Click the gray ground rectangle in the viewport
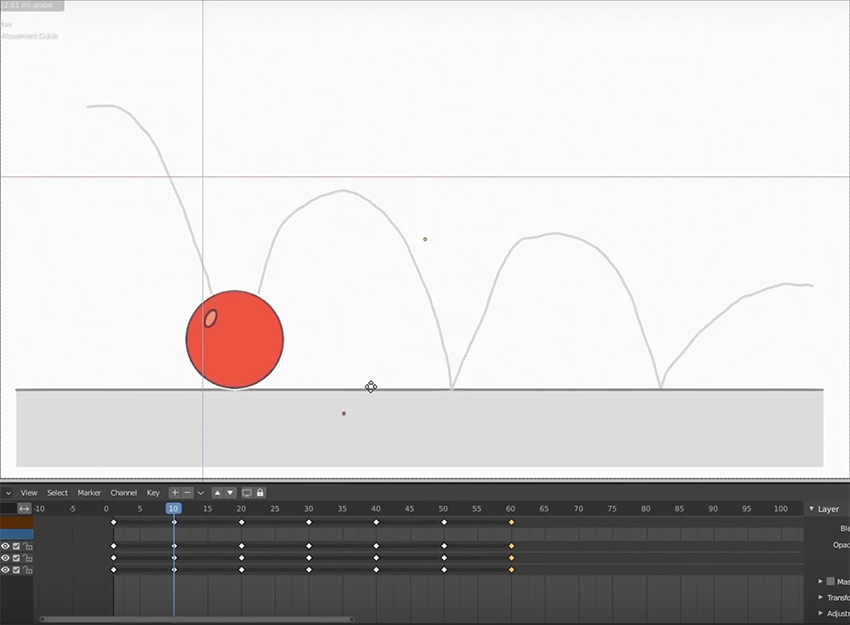This screenshot has height=625, width=850. click(420, 428)
